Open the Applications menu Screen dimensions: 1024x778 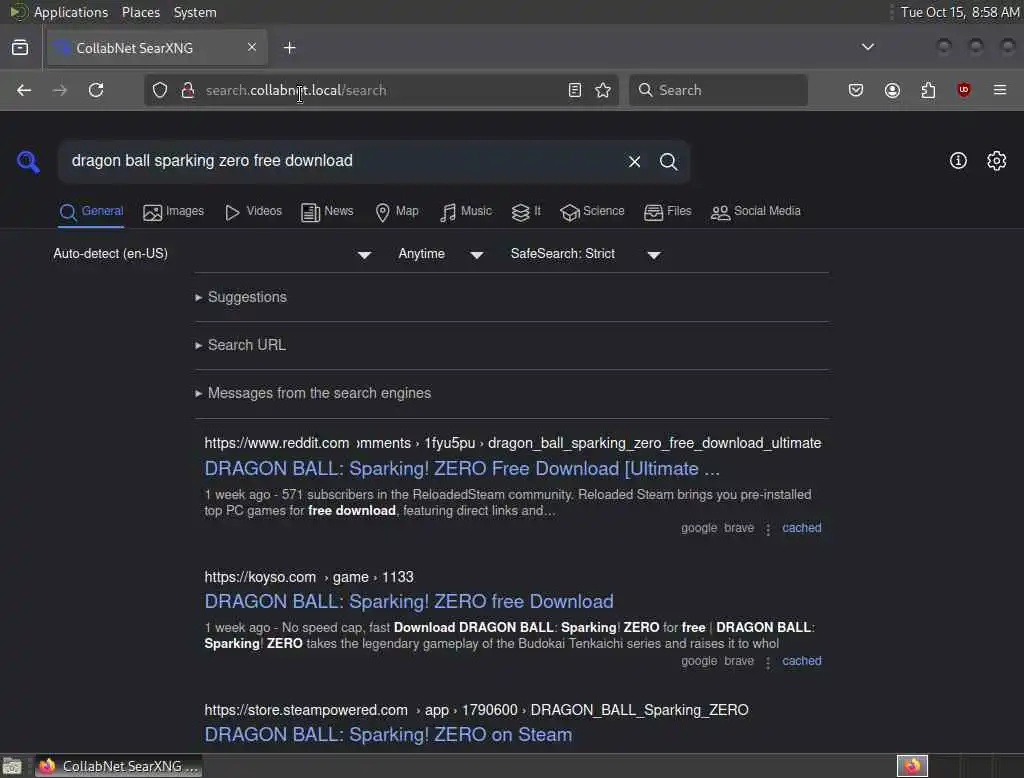71,12
